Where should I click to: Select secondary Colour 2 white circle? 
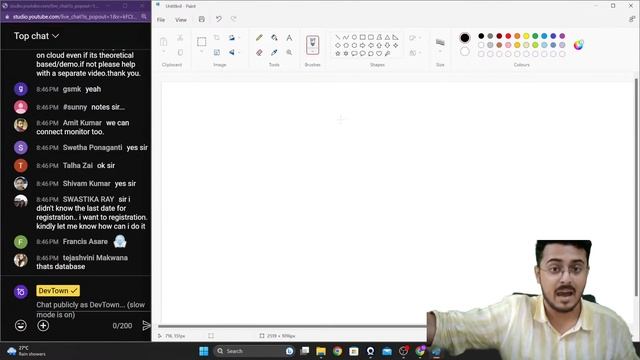click(464, 51)
